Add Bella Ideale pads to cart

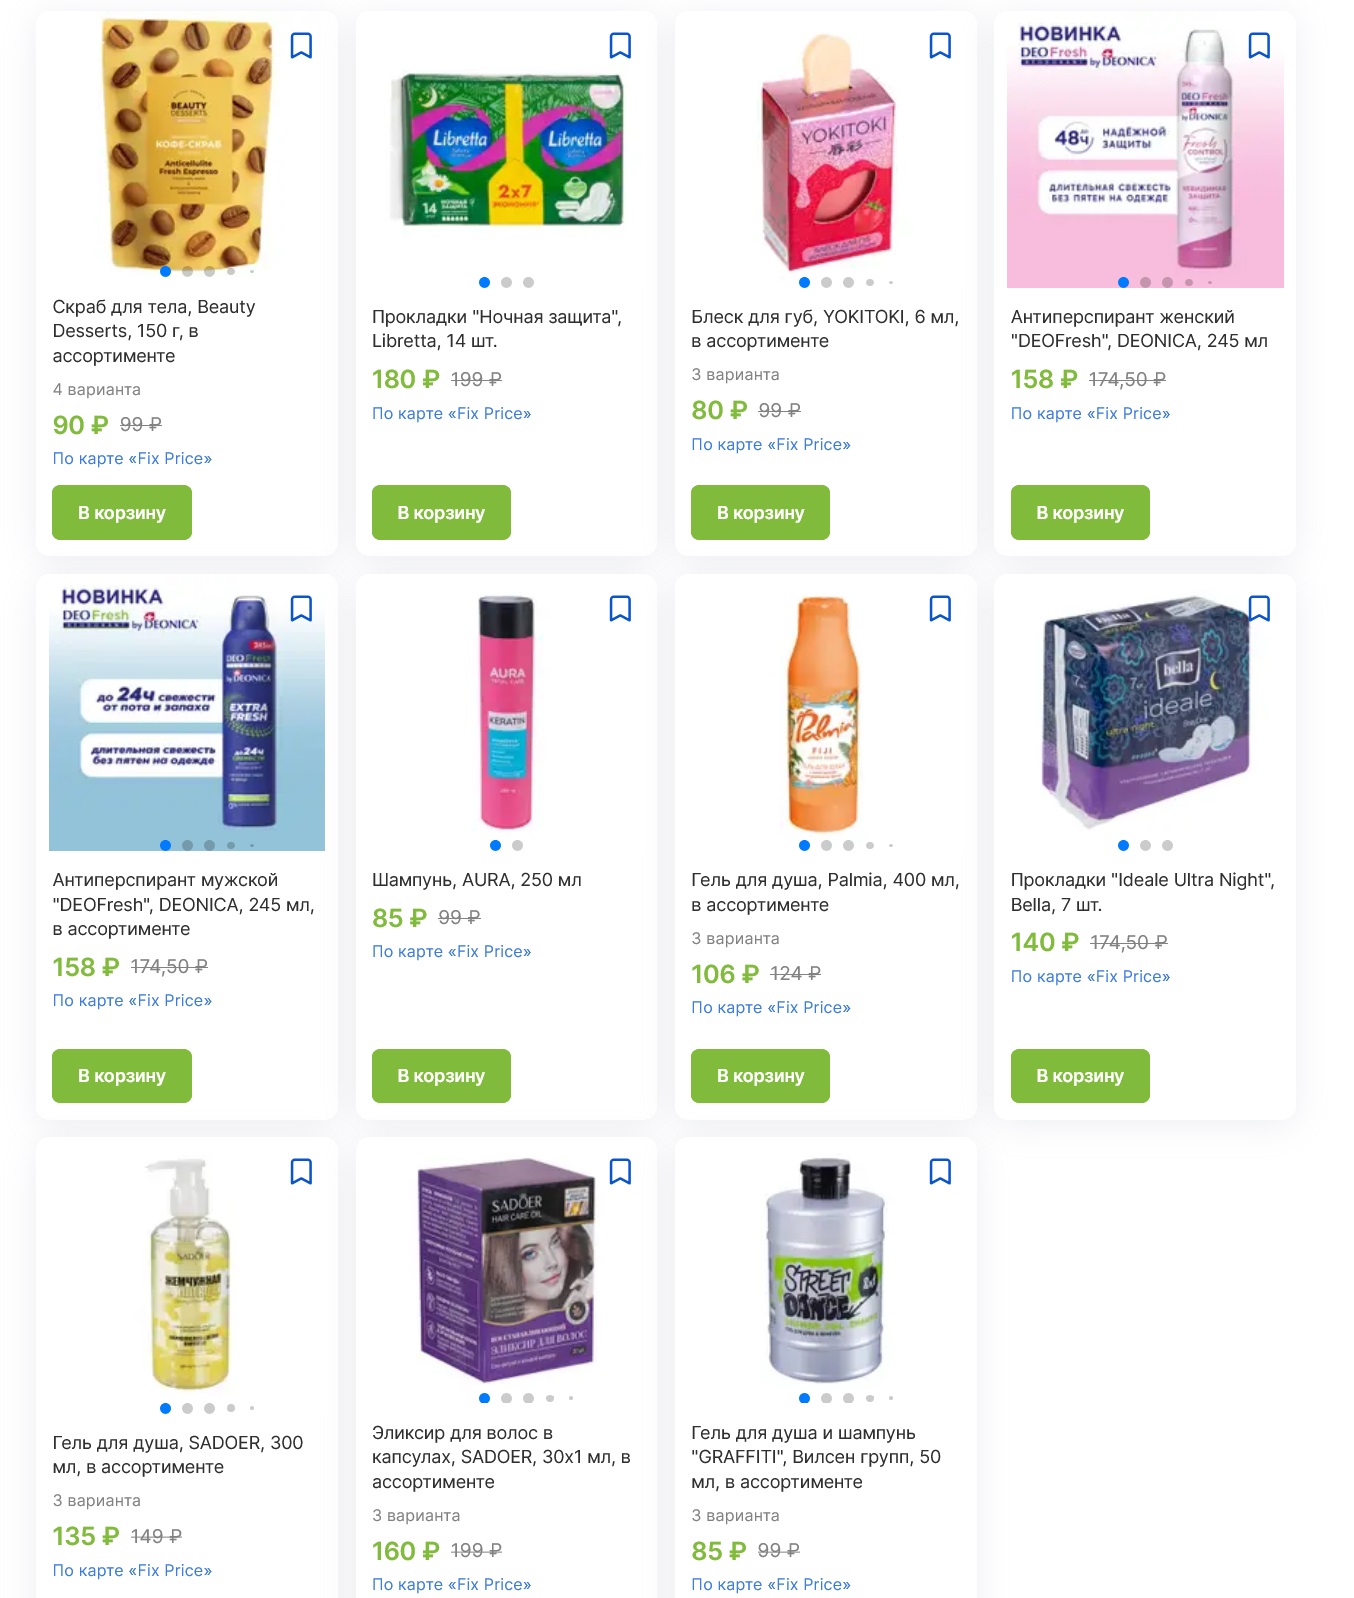coord(1080,1076)
